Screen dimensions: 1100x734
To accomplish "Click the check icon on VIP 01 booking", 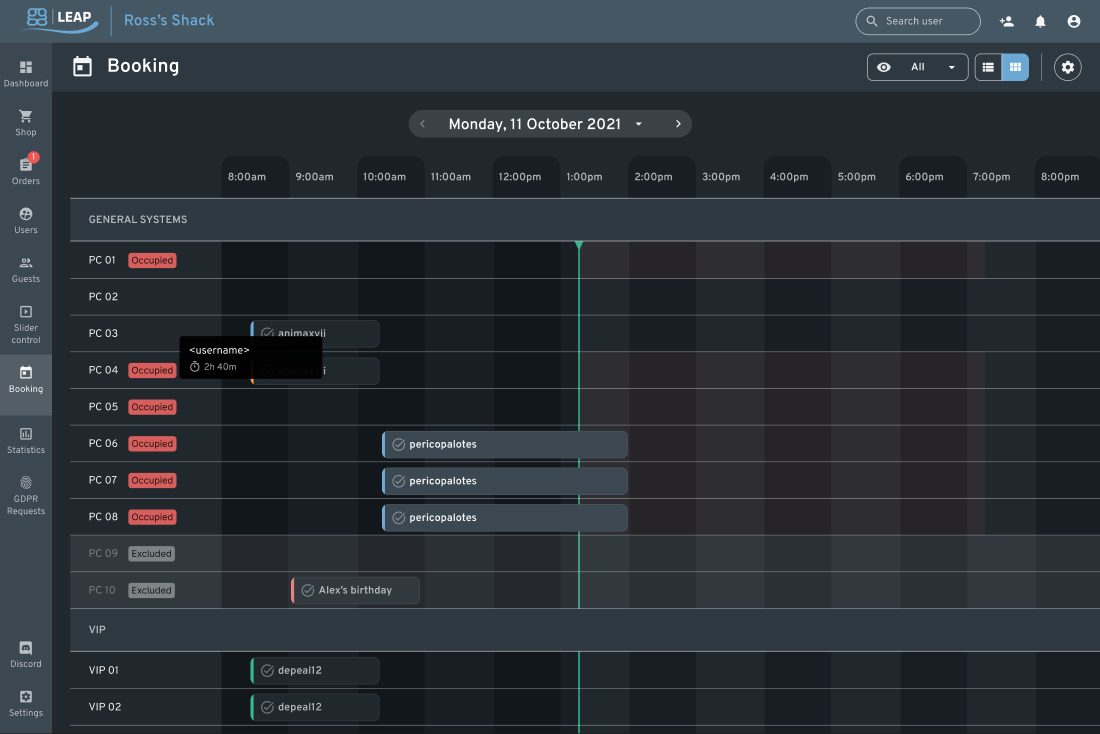I will tap(267, 670).
